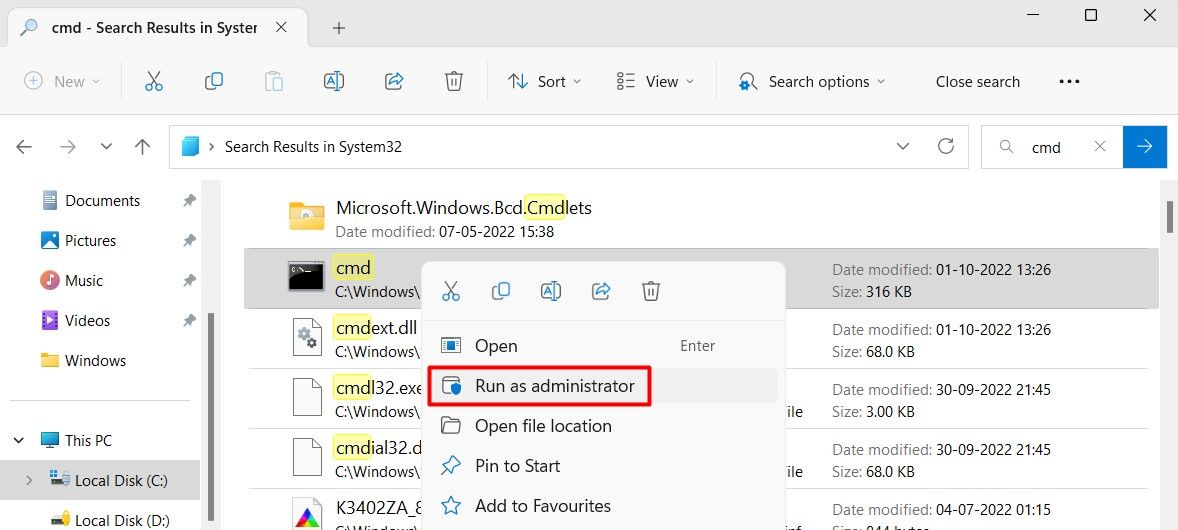Collapse the This PC tree node

click(x=20, y=441)
